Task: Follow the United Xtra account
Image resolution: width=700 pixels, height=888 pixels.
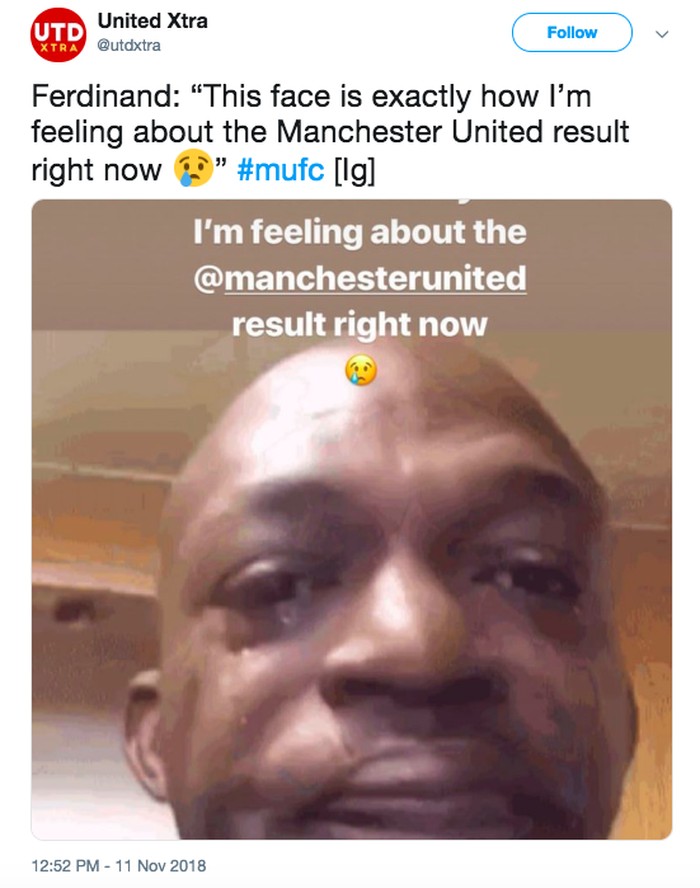Action: pyautogui.click(x=572, y=33)
